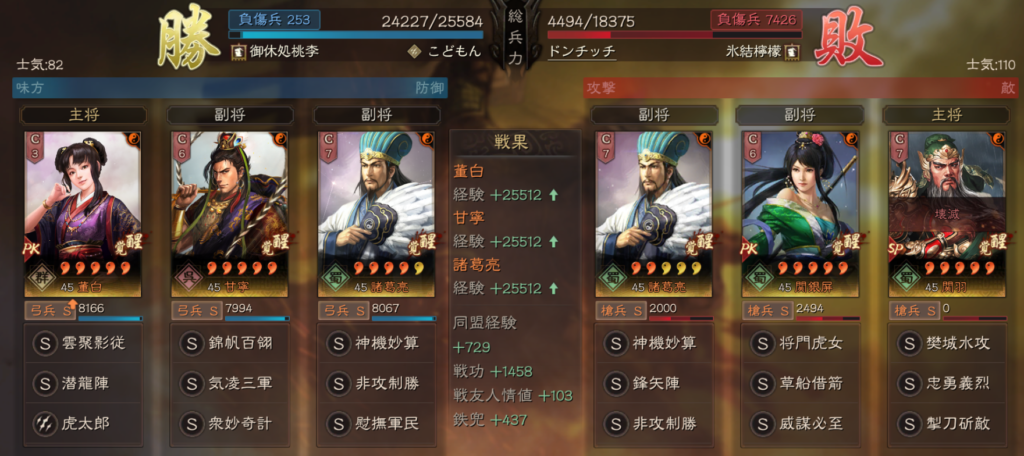Click the diamond icon next to こどもん
The width and height of the screenshot is (1024, 456).
[414, 52]
